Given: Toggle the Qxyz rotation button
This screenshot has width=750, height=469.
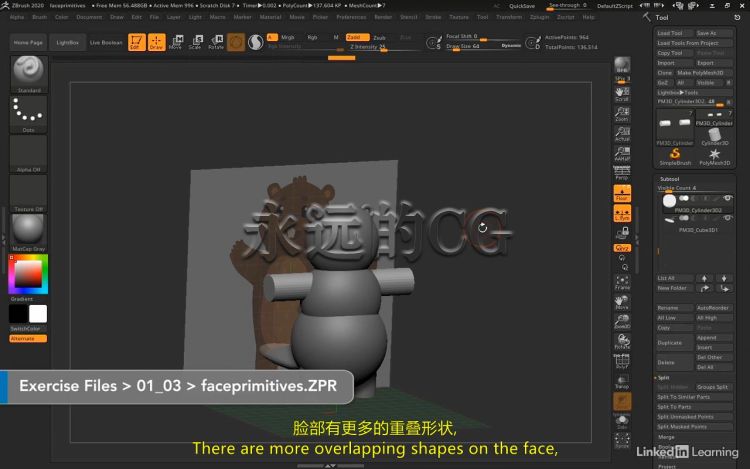Looking at the screenshot, I should coord(622,248).
